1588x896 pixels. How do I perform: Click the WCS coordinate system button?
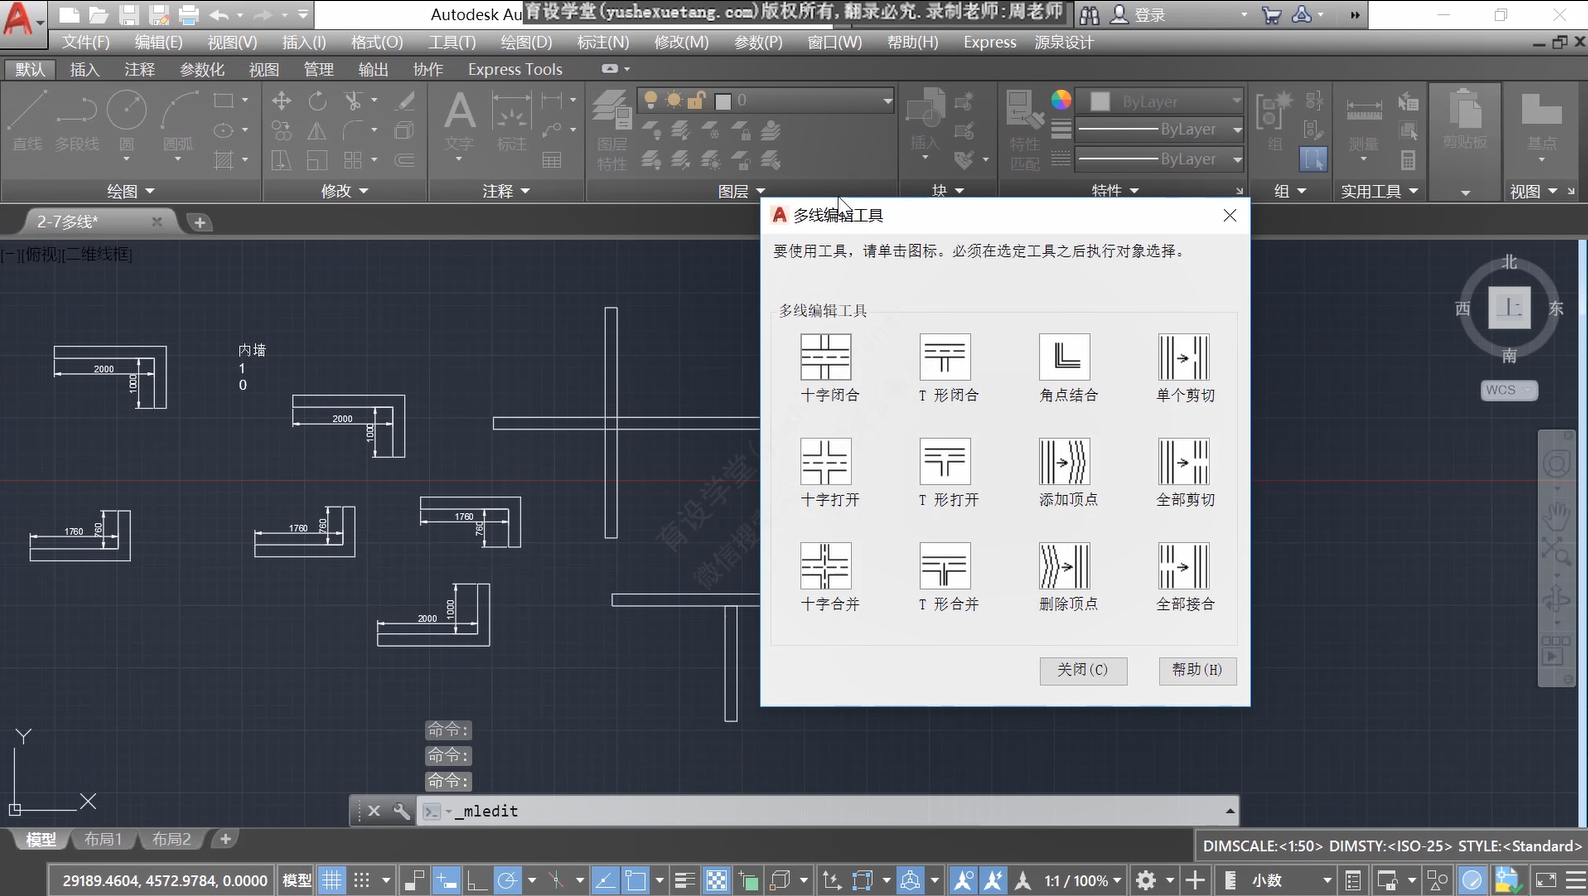click(1508, 390)
